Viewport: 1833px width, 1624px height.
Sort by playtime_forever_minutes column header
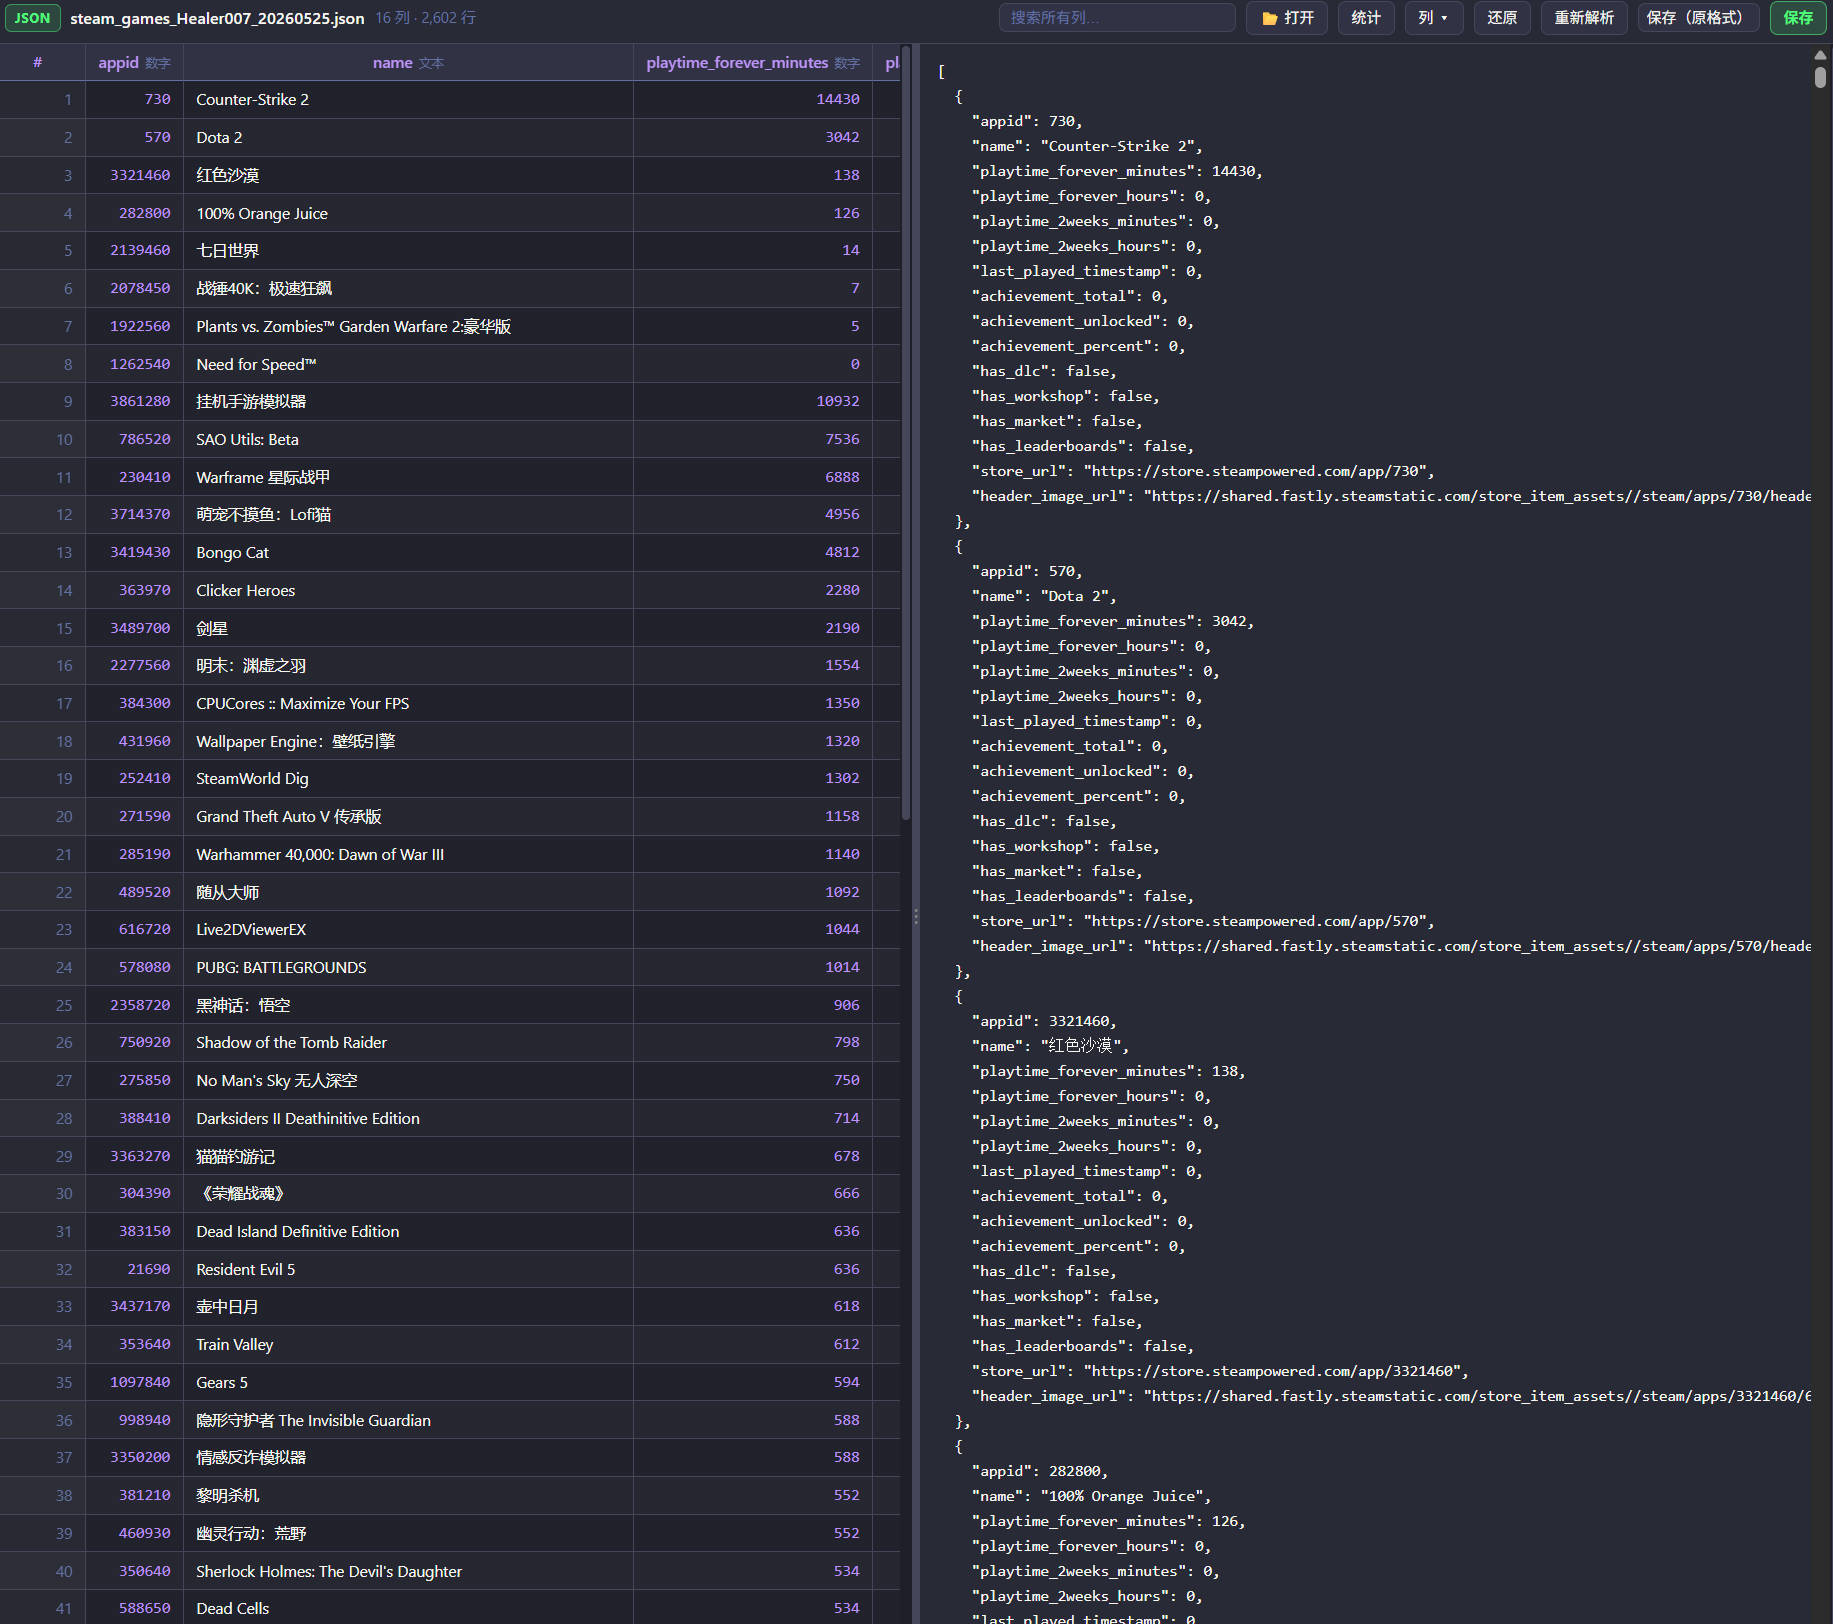pyautogui.click(x=752, y=62)
